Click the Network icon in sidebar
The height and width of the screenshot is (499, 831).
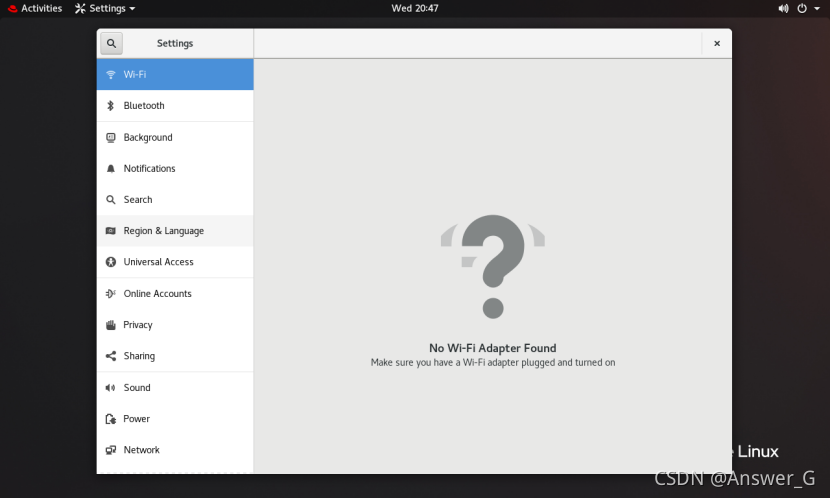coord(111,450)
